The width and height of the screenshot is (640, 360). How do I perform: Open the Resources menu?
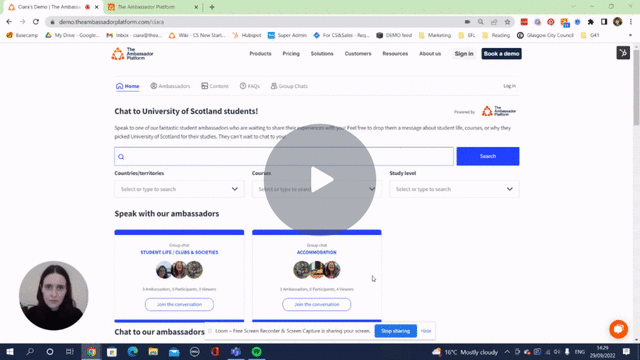click(x=395, y=53)
